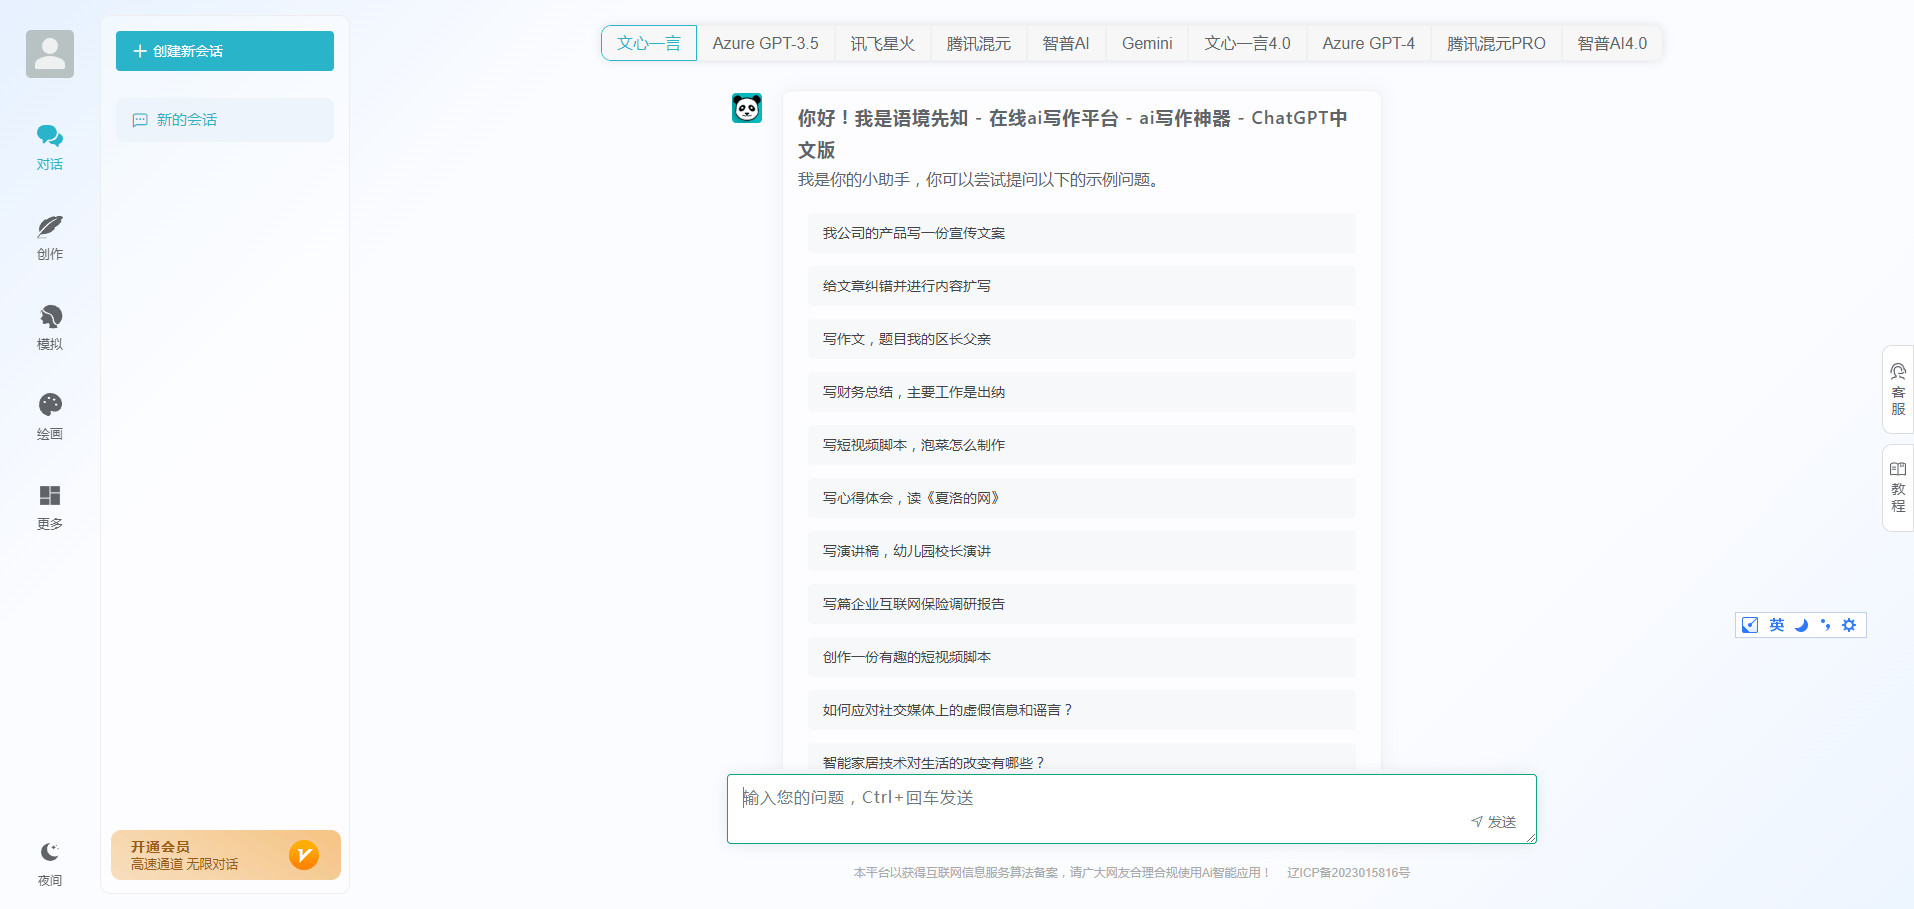Open the IME settings gear icon
The height and width of the screenshot is (909, 1914).
[1849, 624]
